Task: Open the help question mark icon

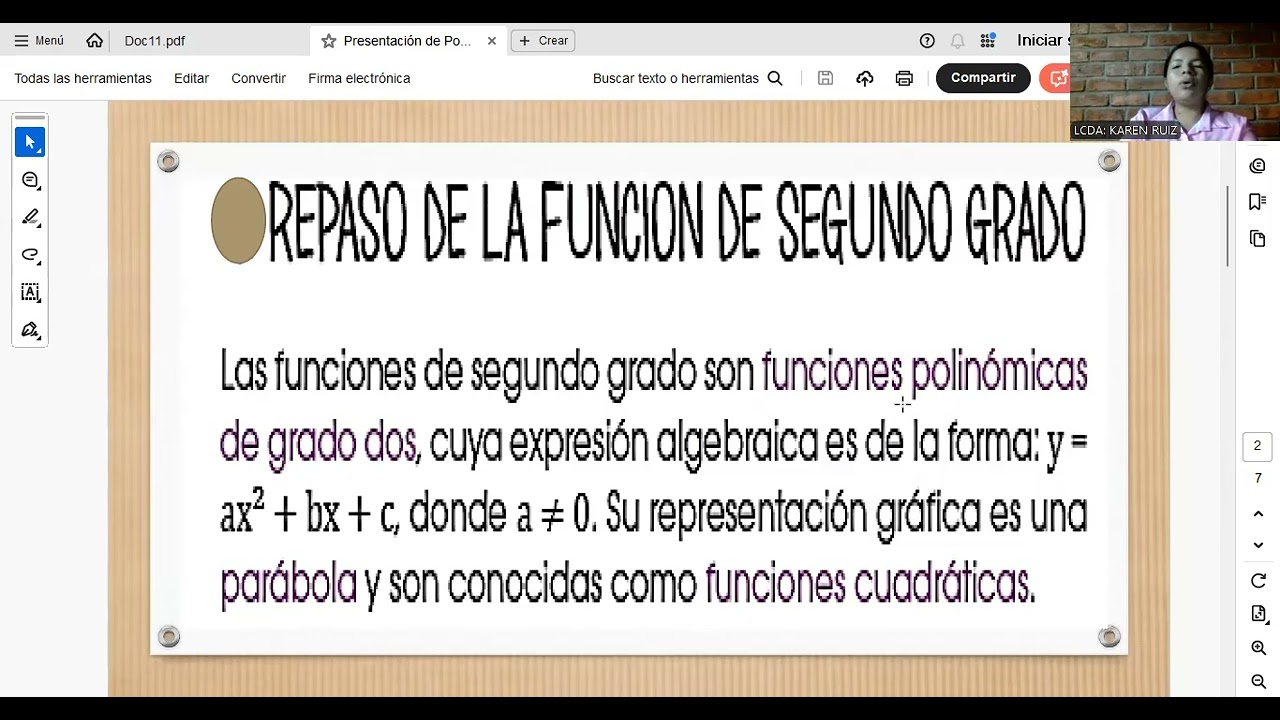Action: pyautogui.click(x=927, y=41)
